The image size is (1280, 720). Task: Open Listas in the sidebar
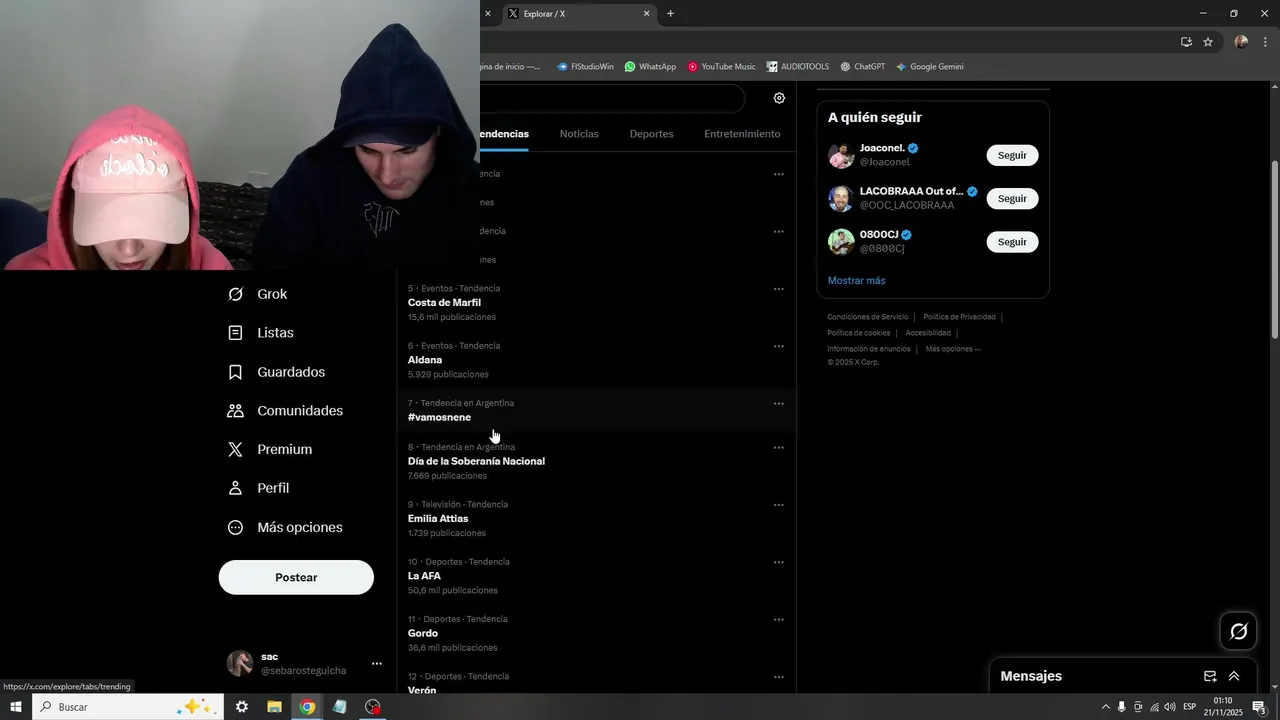pos(261,333)
